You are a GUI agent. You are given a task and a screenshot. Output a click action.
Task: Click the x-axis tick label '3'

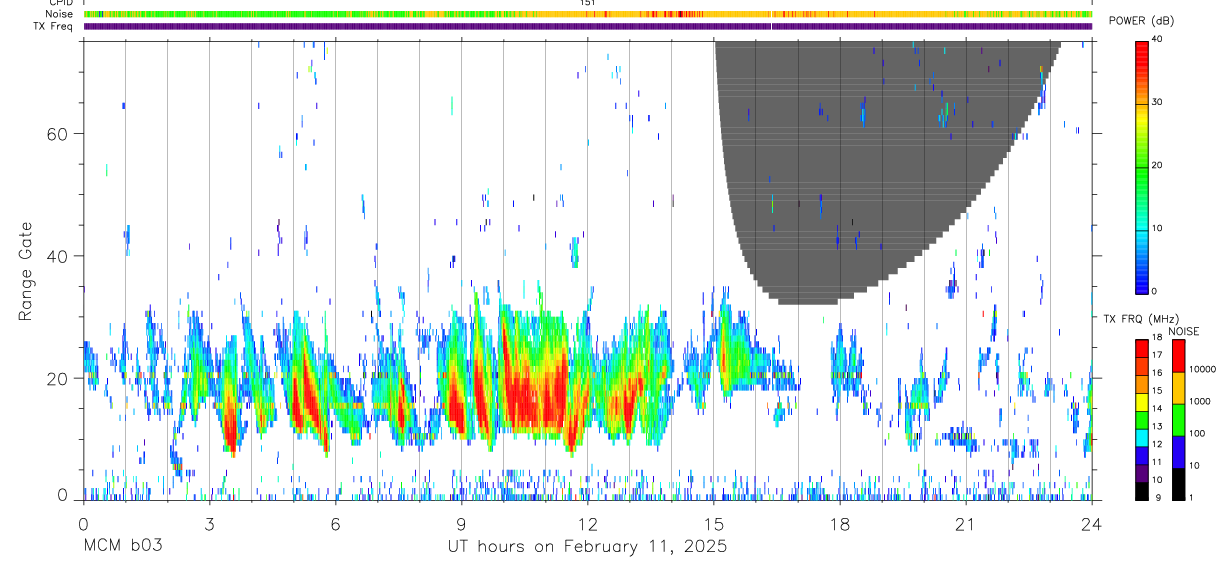(x=209, y=523)
